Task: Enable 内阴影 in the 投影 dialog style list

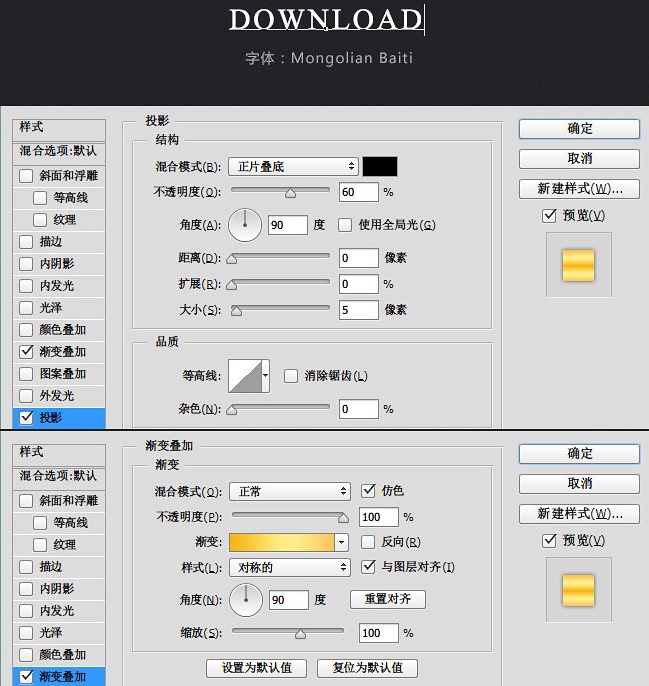Action: tap(26, 264)
